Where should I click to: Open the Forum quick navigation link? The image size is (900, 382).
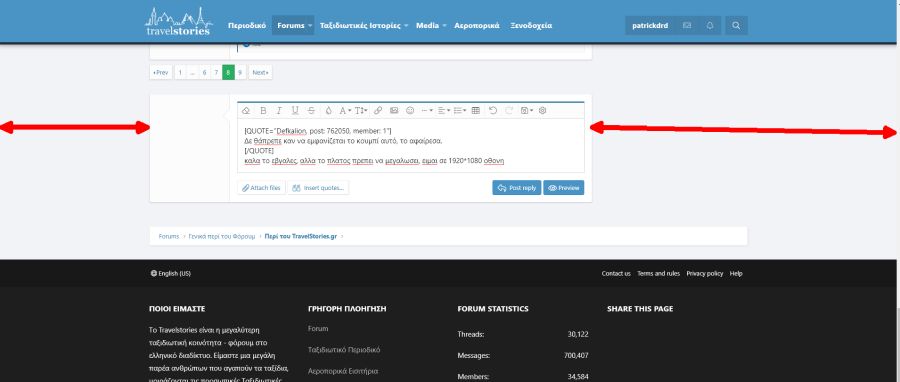318,329
